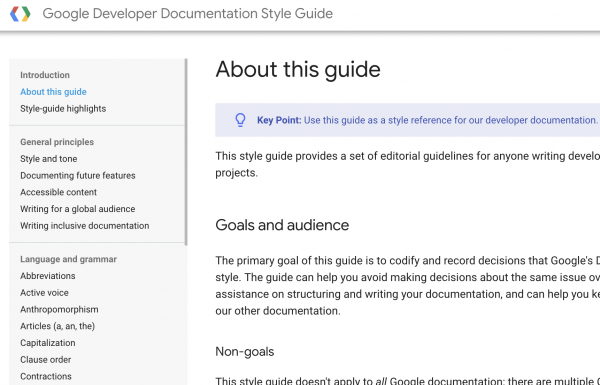Click the Google Developers logo icon
Screen dimensions: 600x385
(20, 14)
